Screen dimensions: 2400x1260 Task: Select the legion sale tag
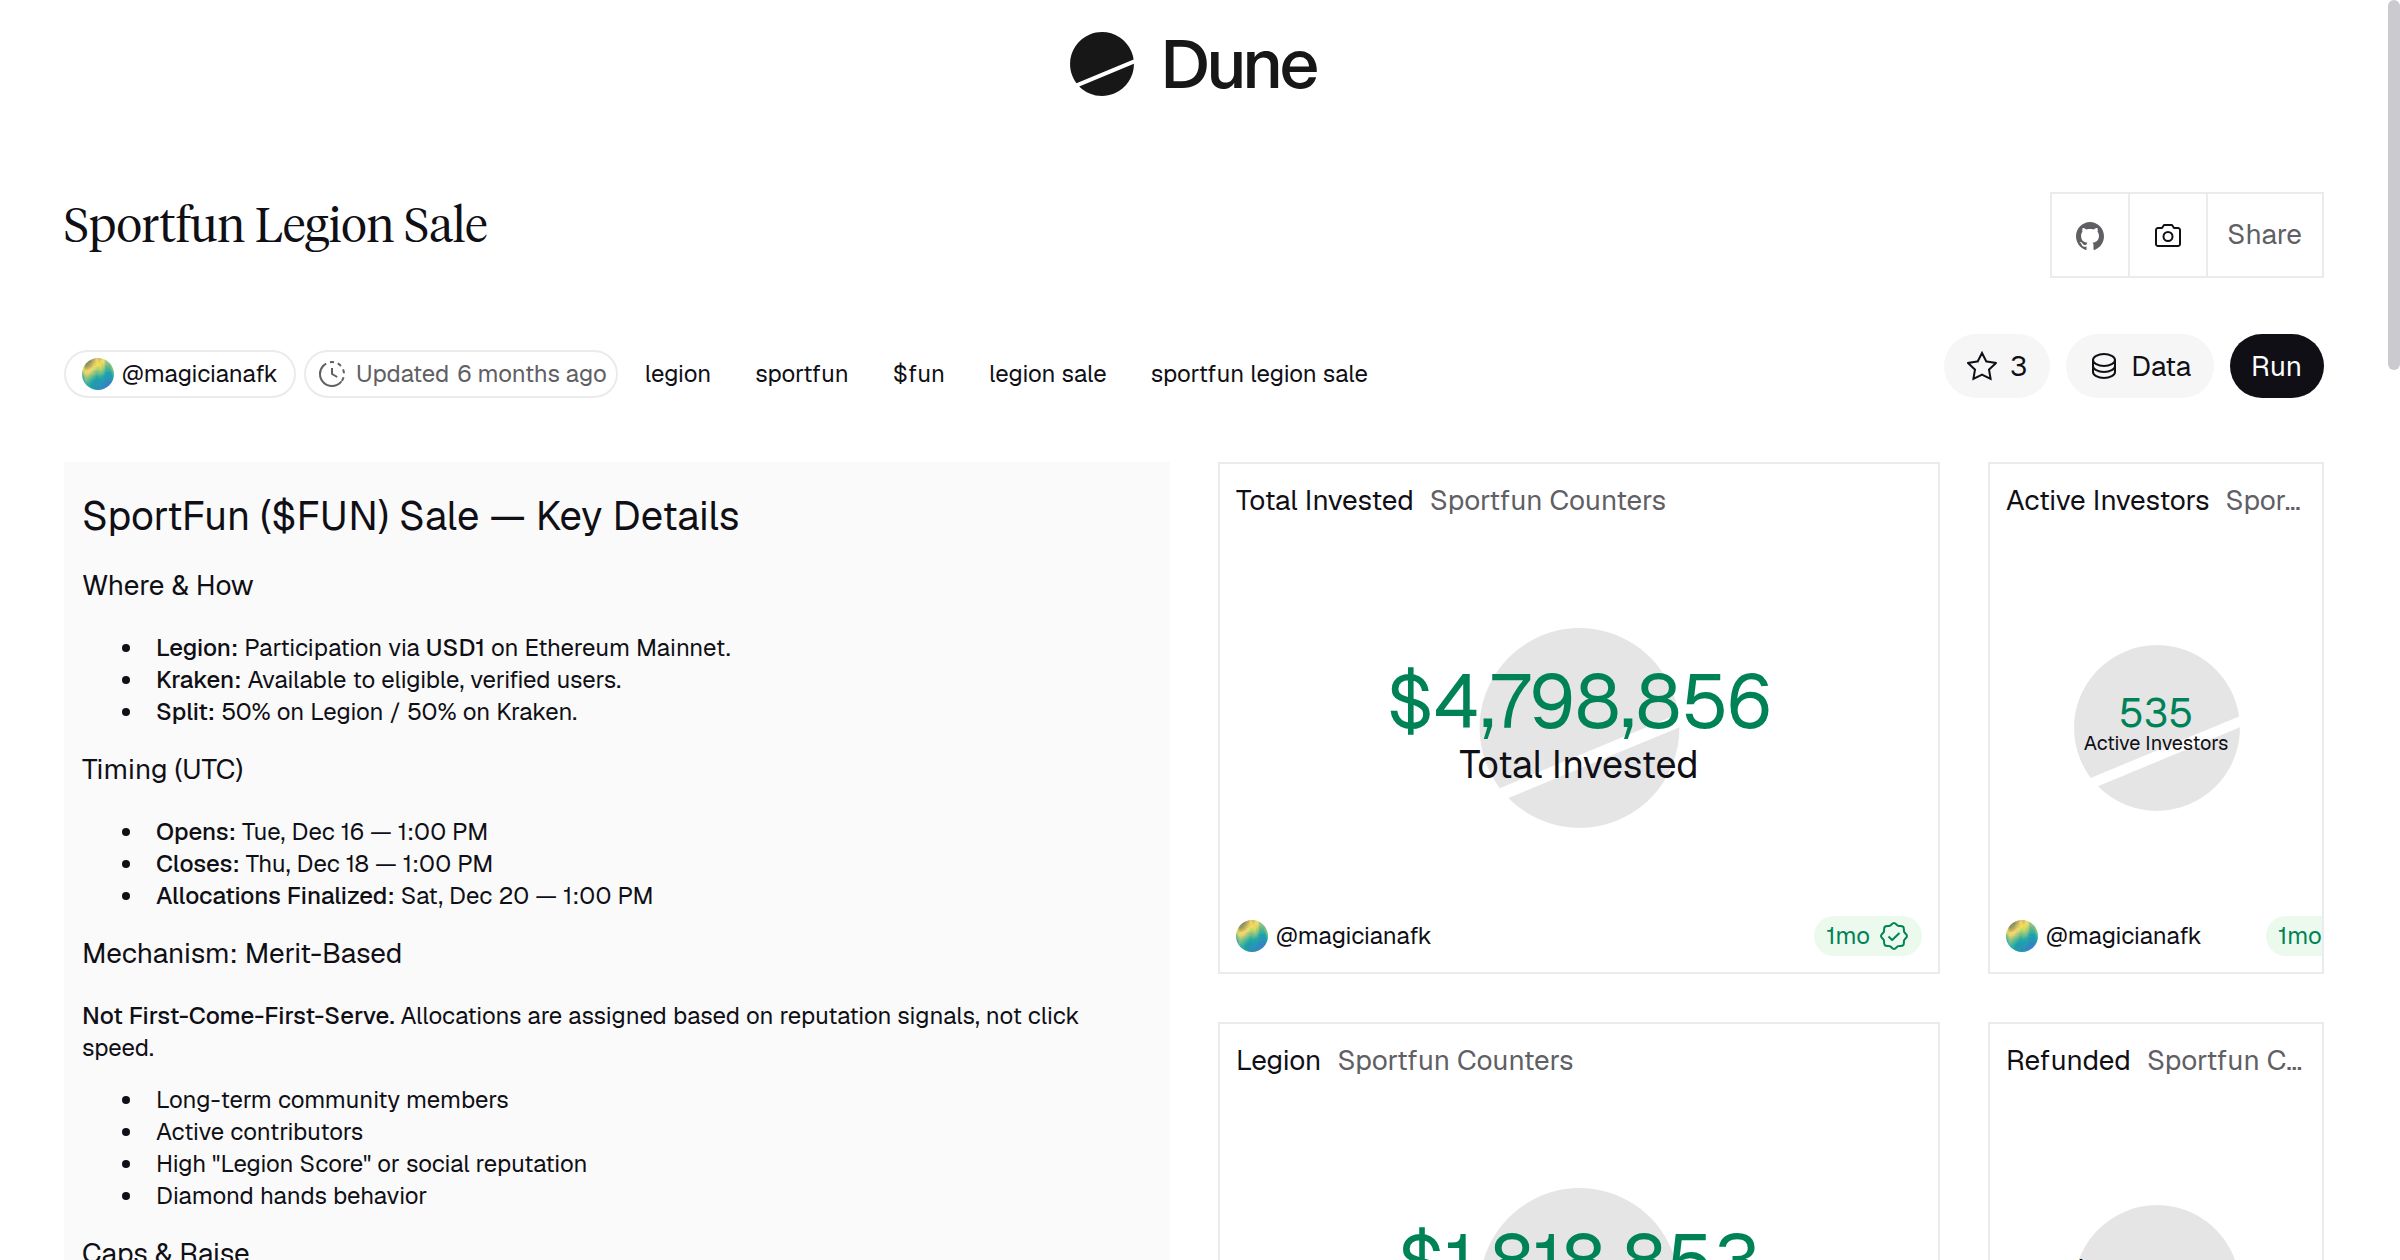click(1047, 374)
